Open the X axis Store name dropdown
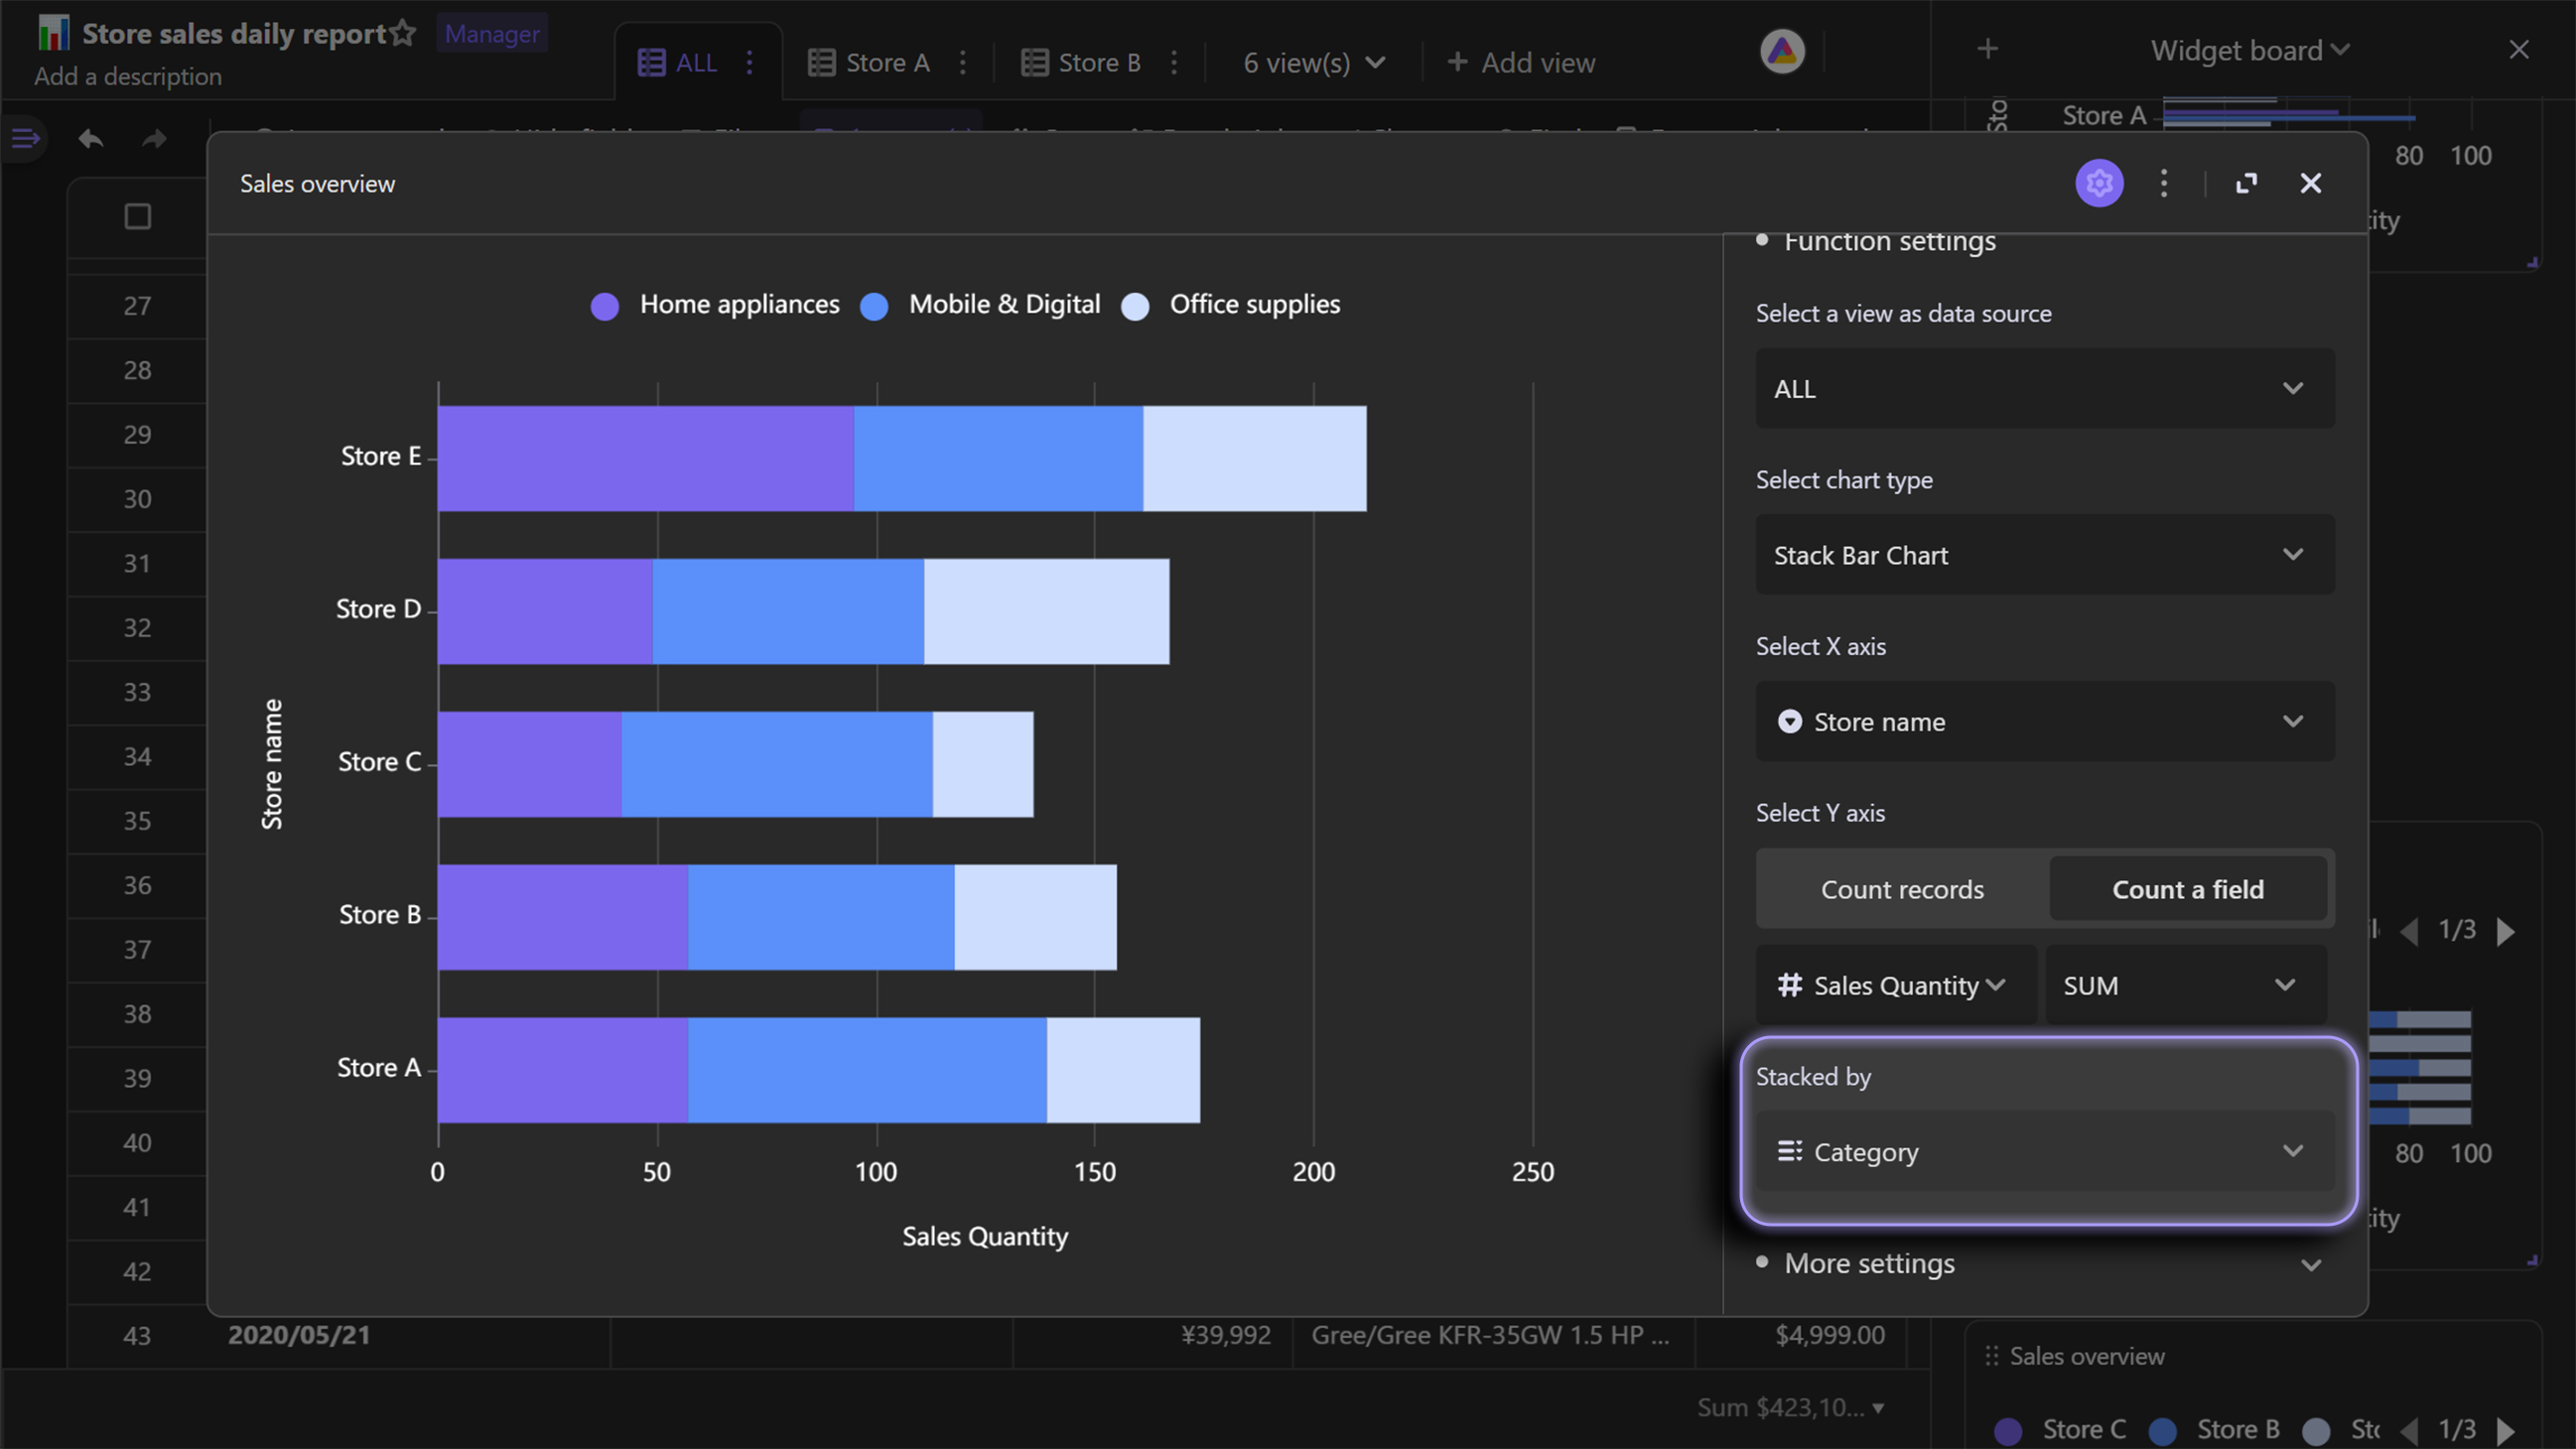The height and width of the screenshot is (1449, 2576). (x=2044, y=721)
